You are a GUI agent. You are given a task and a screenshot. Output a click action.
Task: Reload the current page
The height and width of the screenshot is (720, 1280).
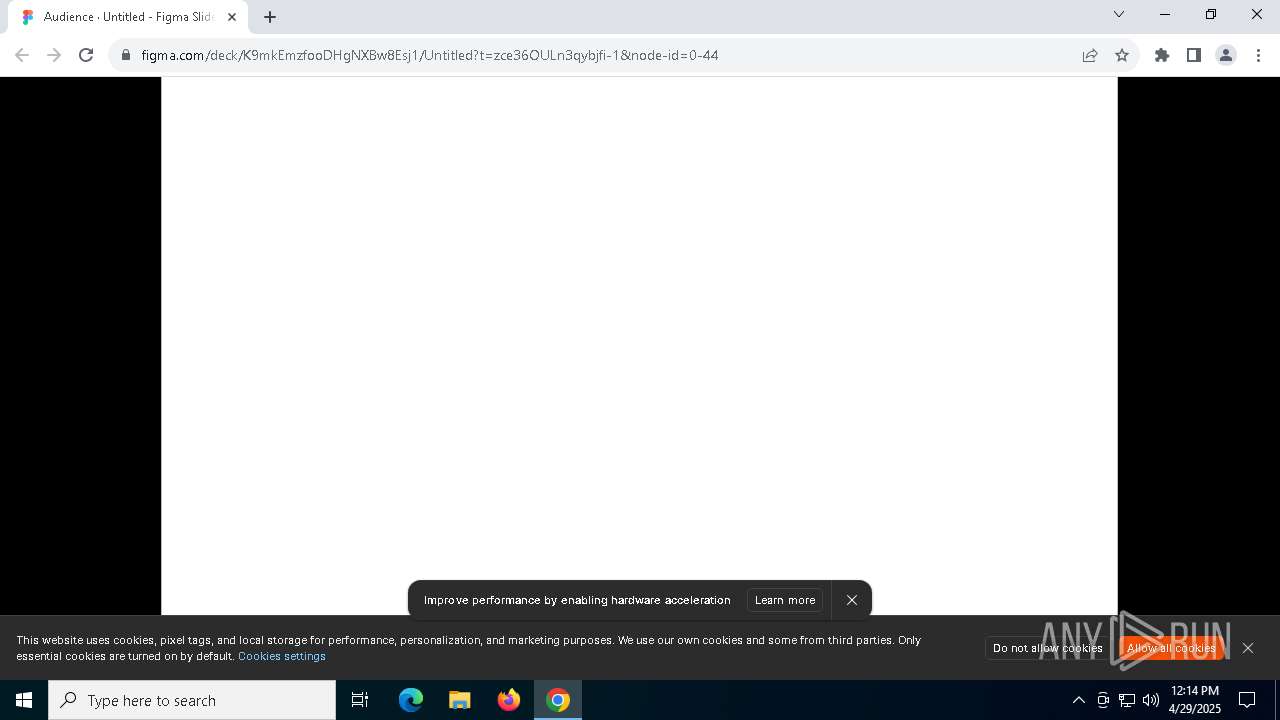tap(86, 55)
